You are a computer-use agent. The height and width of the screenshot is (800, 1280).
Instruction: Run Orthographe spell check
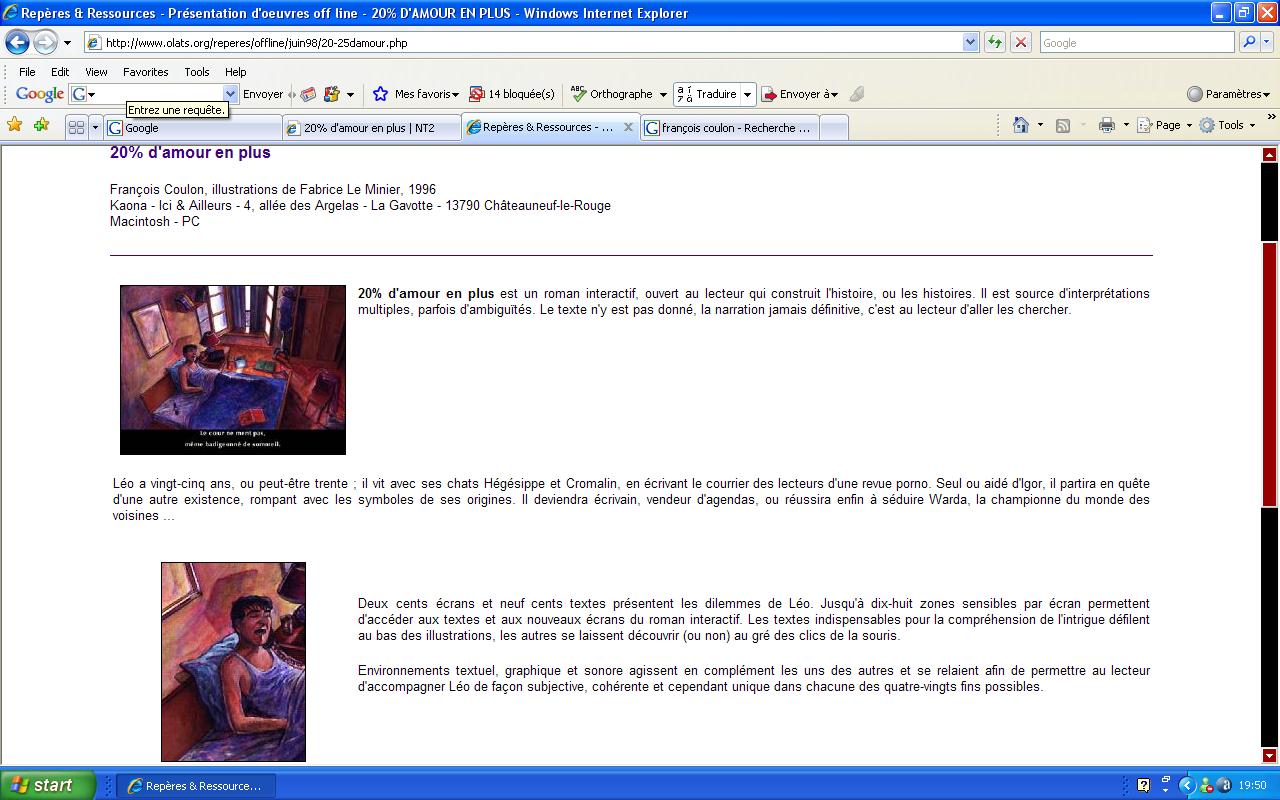point(611,94)
